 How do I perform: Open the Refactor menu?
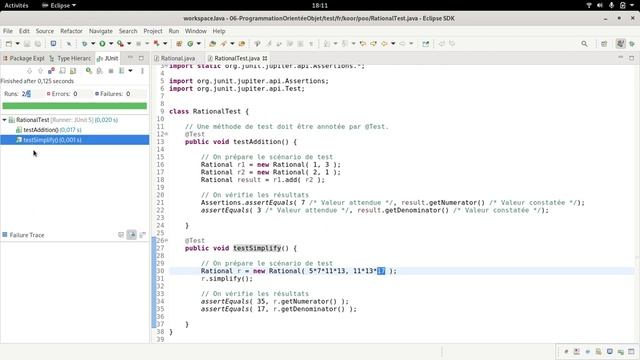(x=71, y=31)
